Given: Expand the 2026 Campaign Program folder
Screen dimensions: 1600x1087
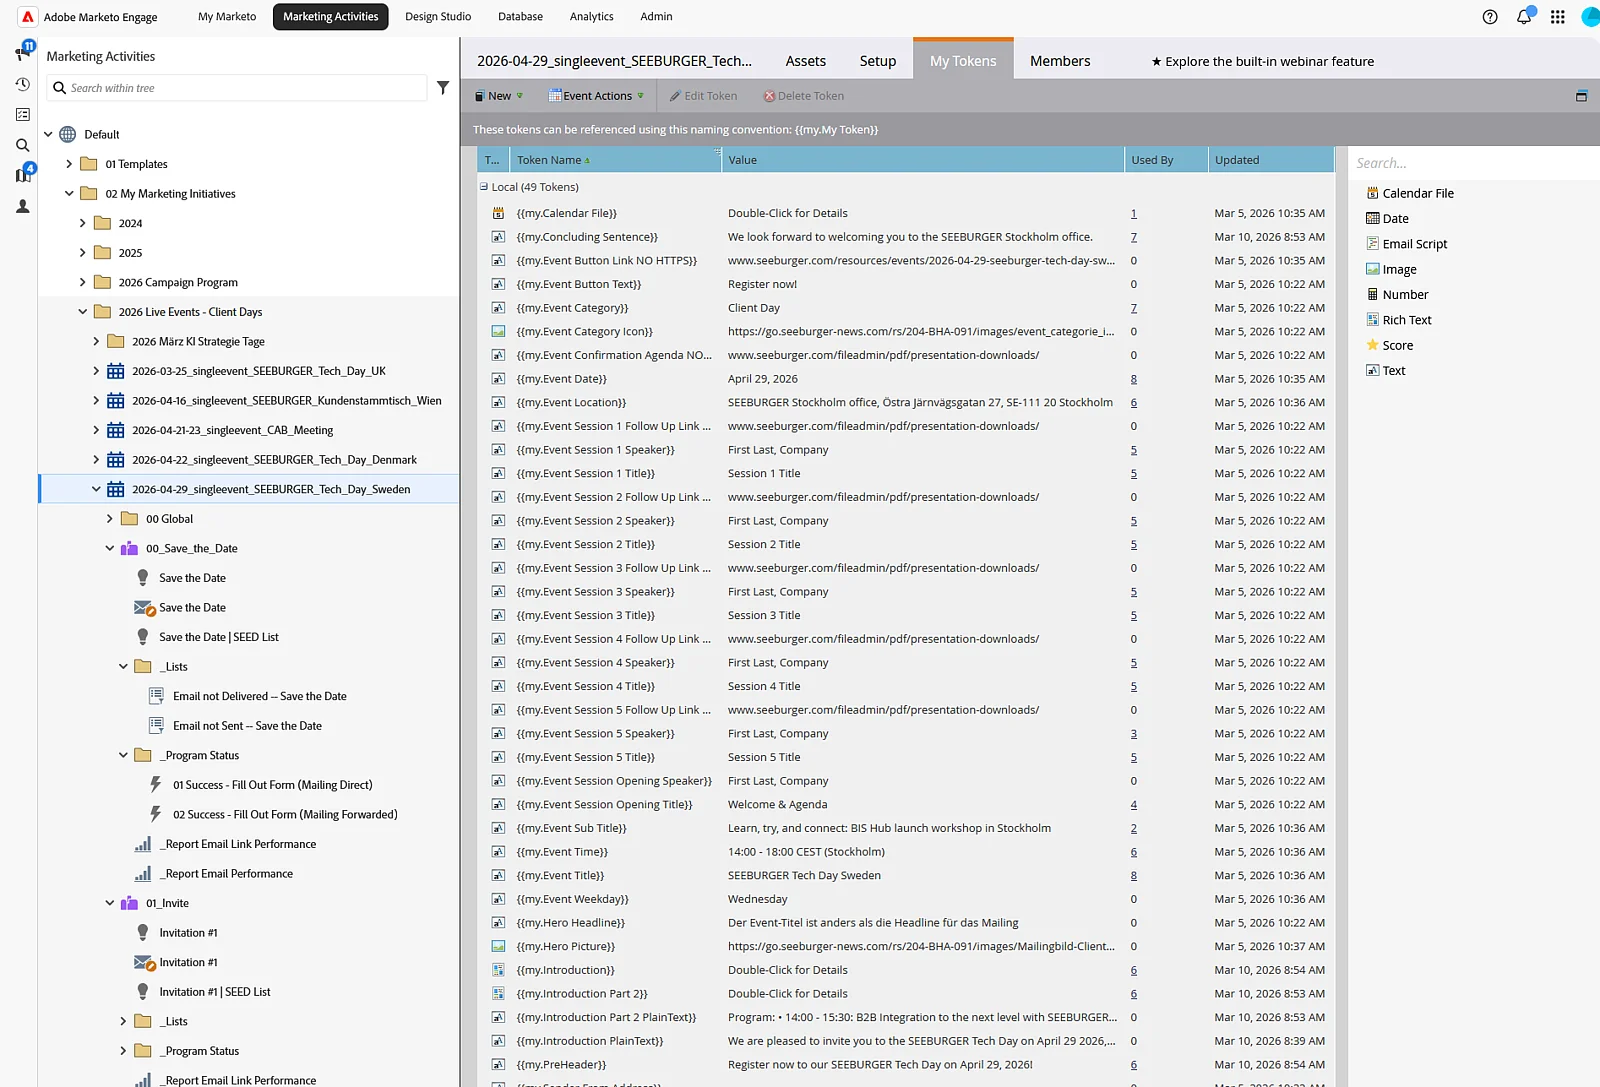Looking at the screenshot, I should click(x=83, y=282).
